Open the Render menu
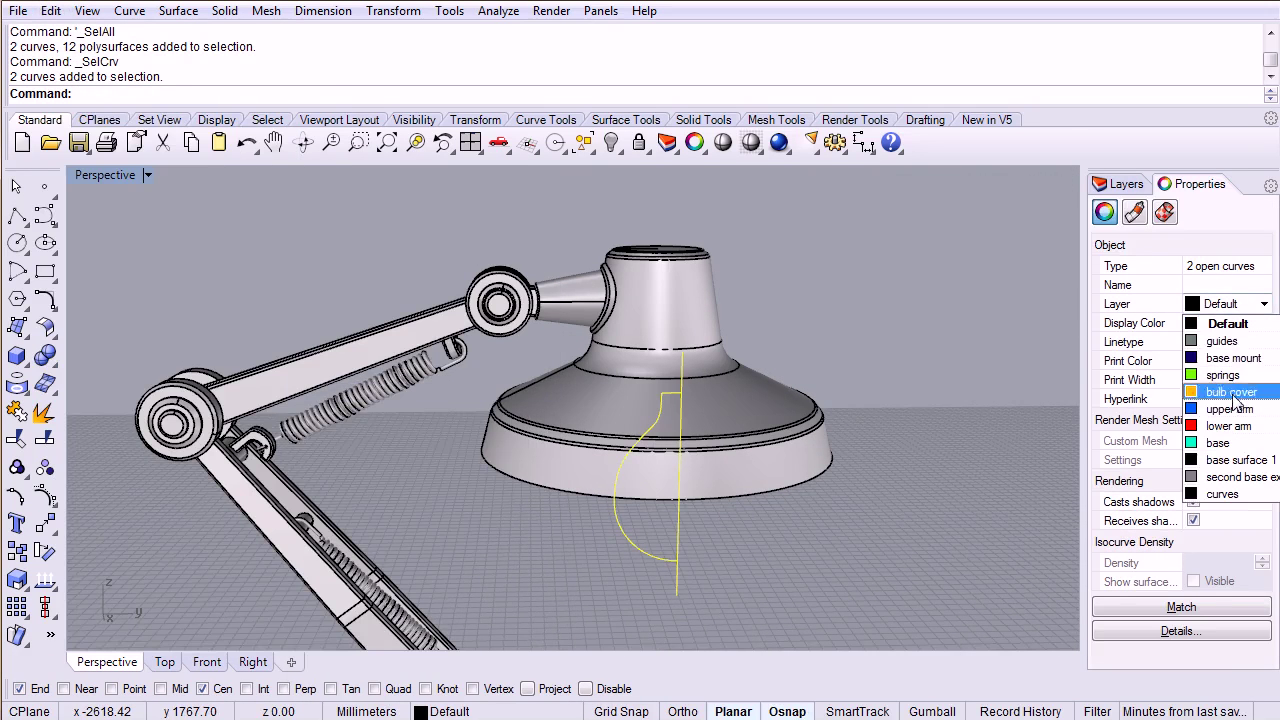Screen dimensions: 1280x720 coord(551,11)
